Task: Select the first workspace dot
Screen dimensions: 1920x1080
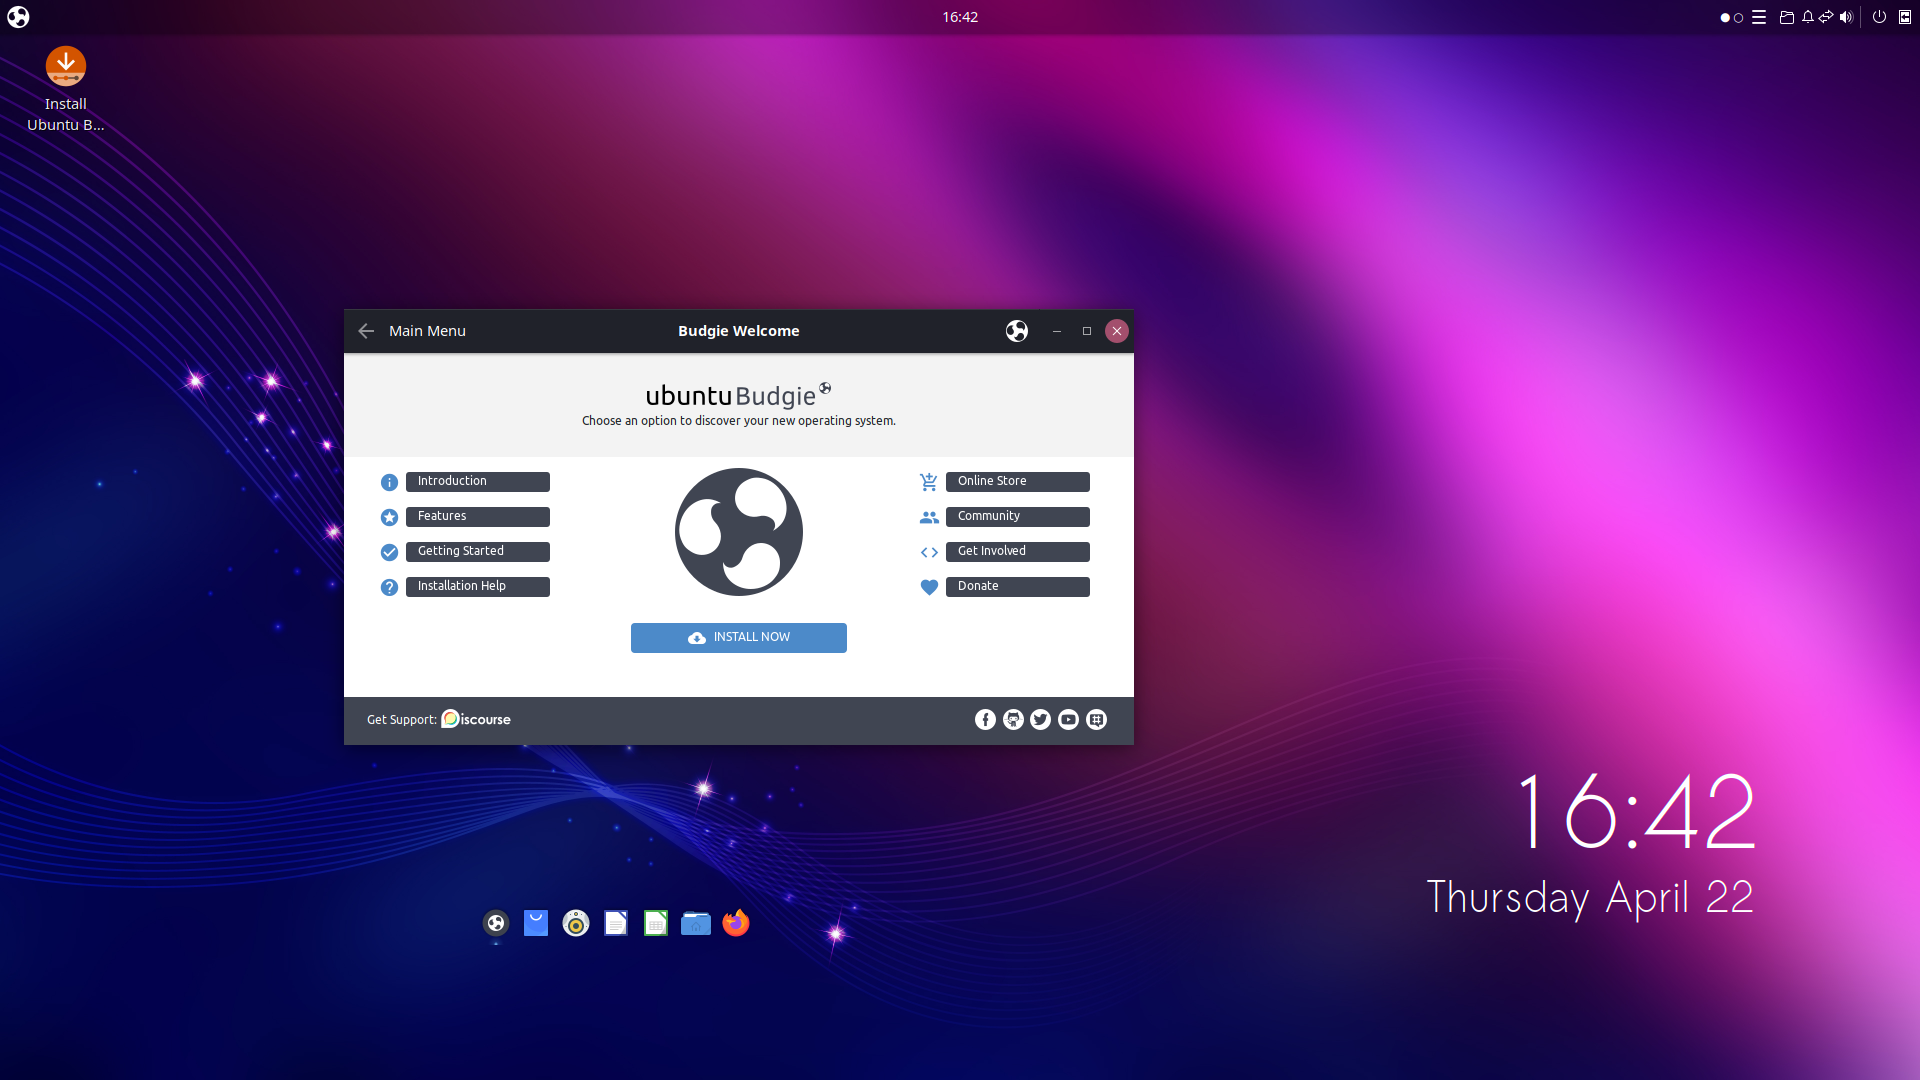Action: pos(1725,18)
